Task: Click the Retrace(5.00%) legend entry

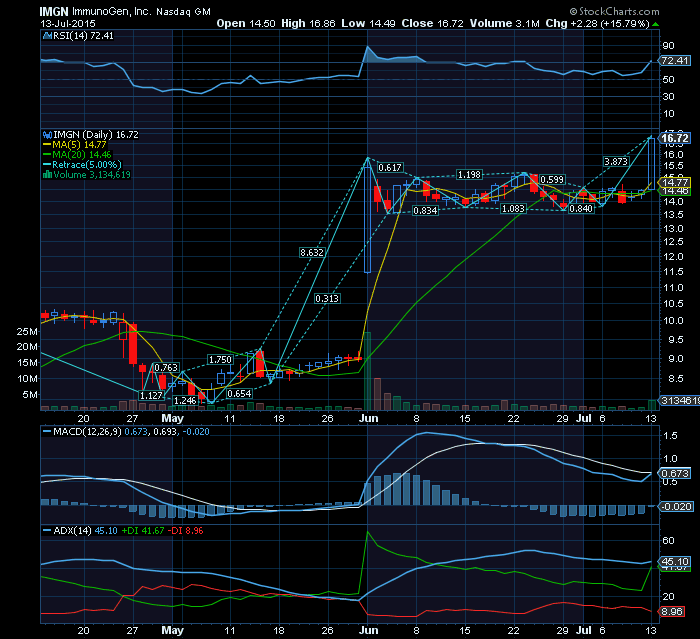Action: pos(87,165)
